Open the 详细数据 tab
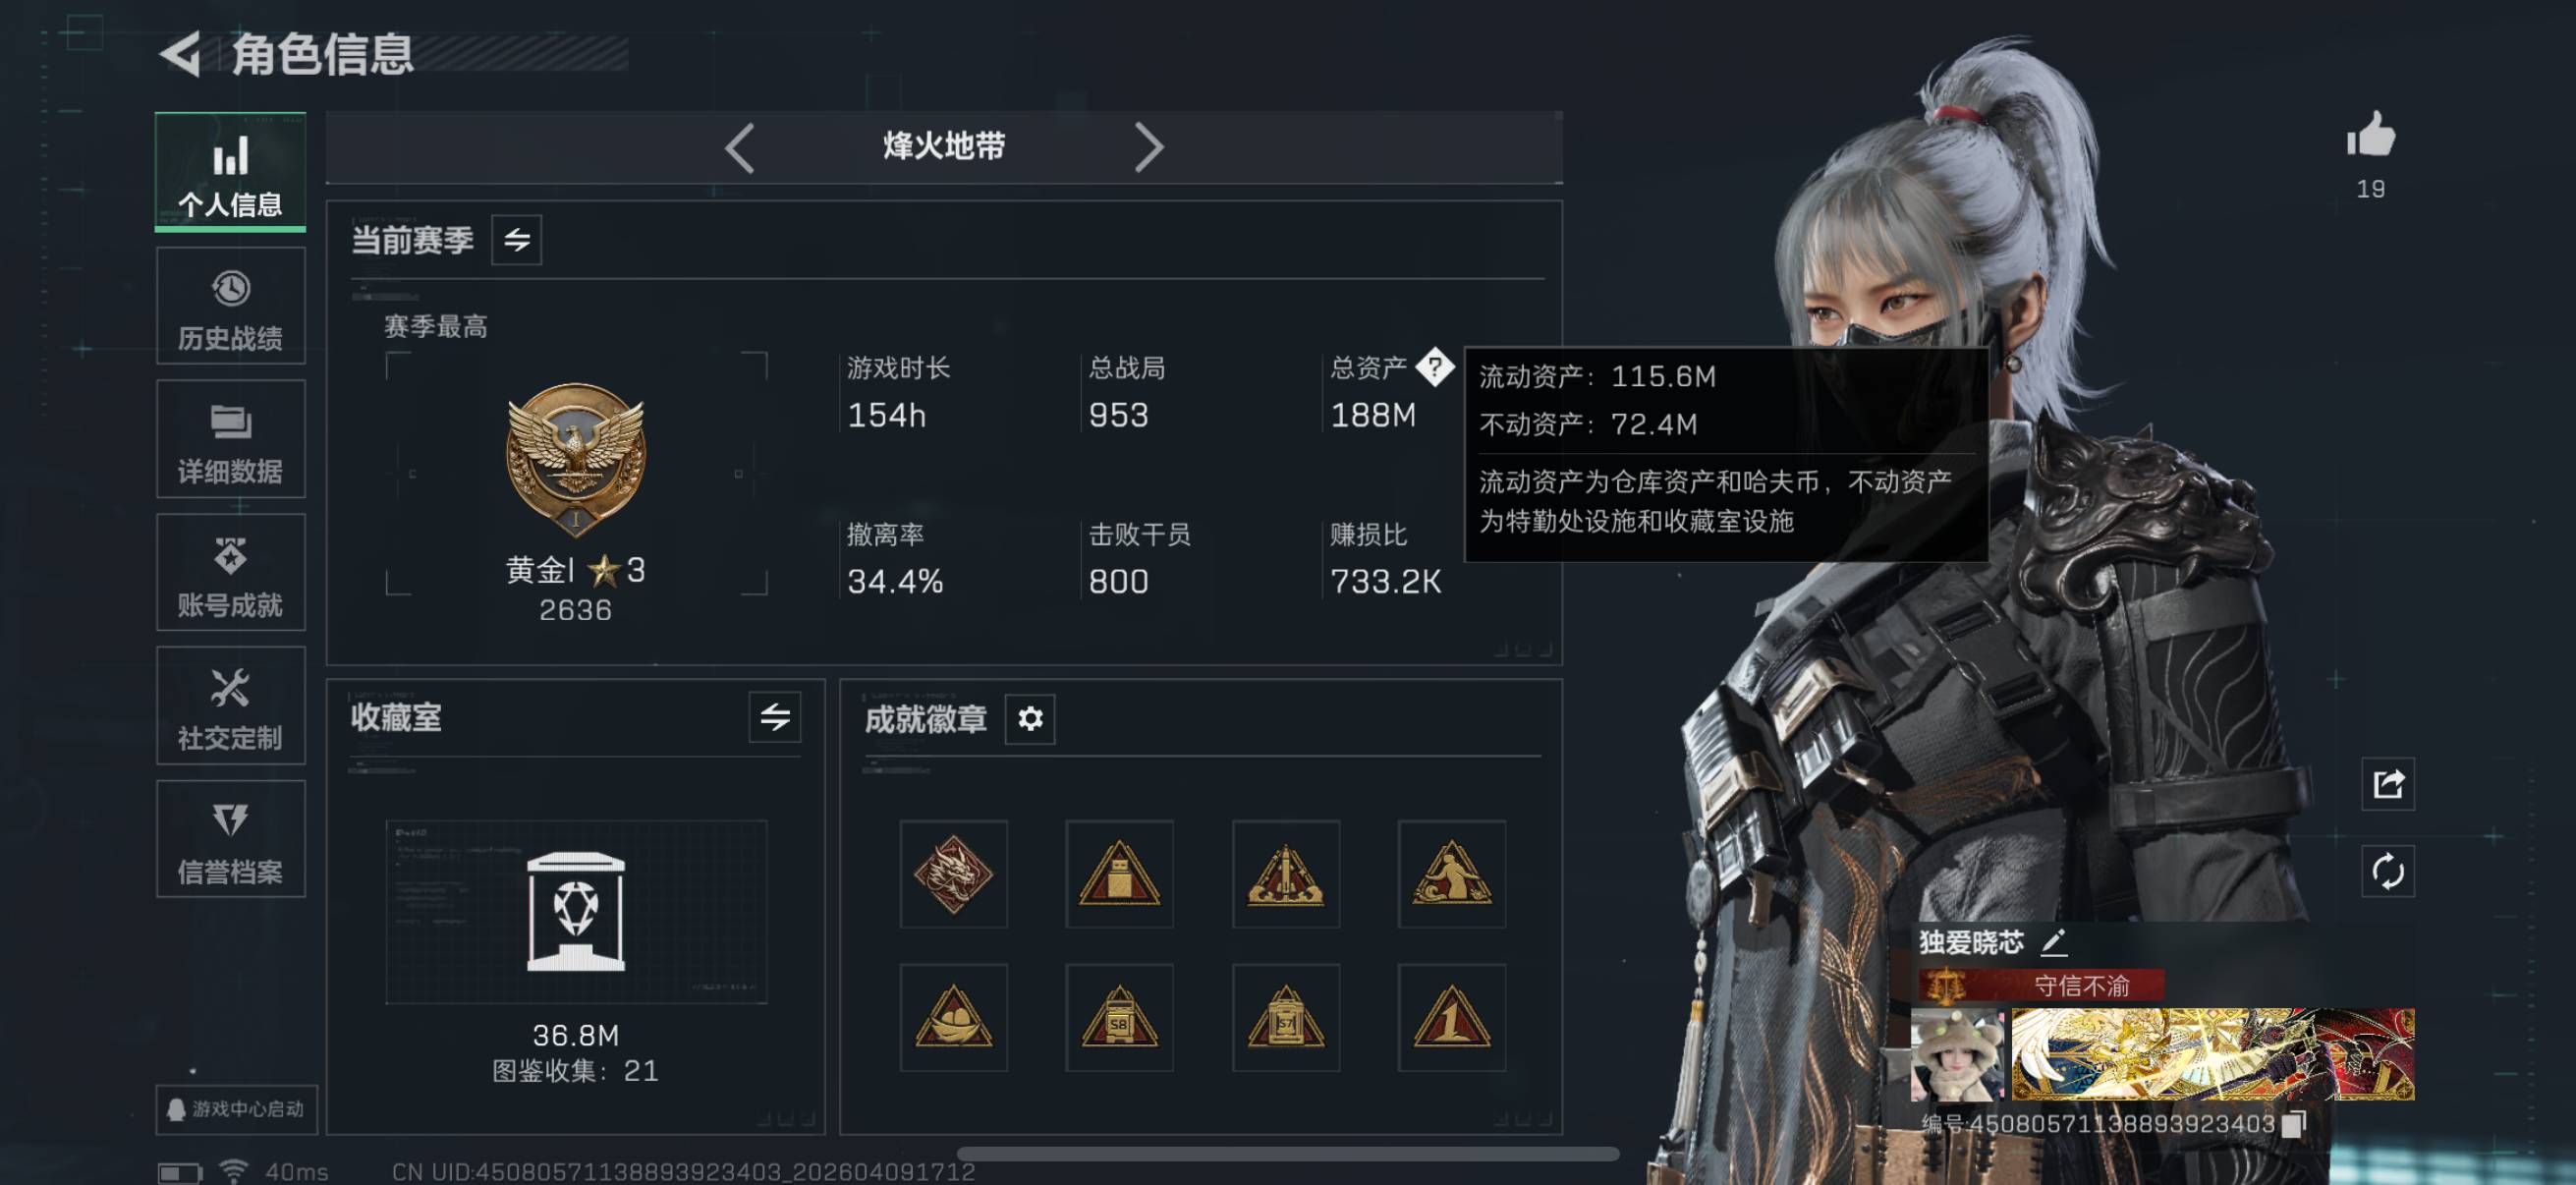This screenshot has width=2576, height=1185. [x=231, y=439]
